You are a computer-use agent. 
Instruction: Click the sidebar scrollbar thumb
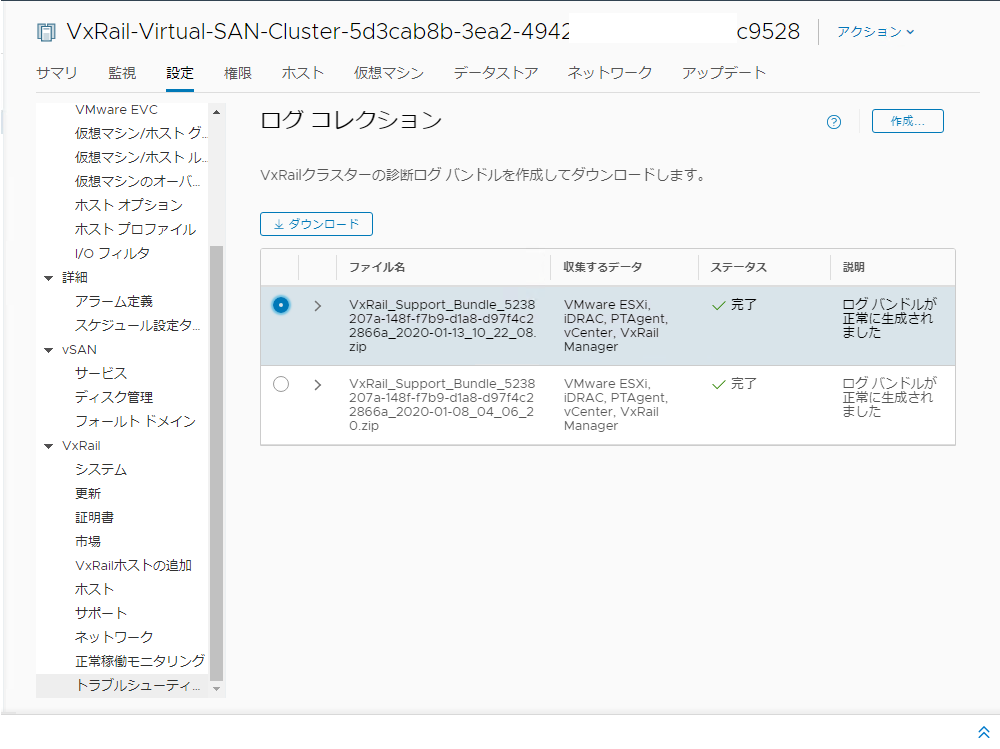click(x=216, y=463)
